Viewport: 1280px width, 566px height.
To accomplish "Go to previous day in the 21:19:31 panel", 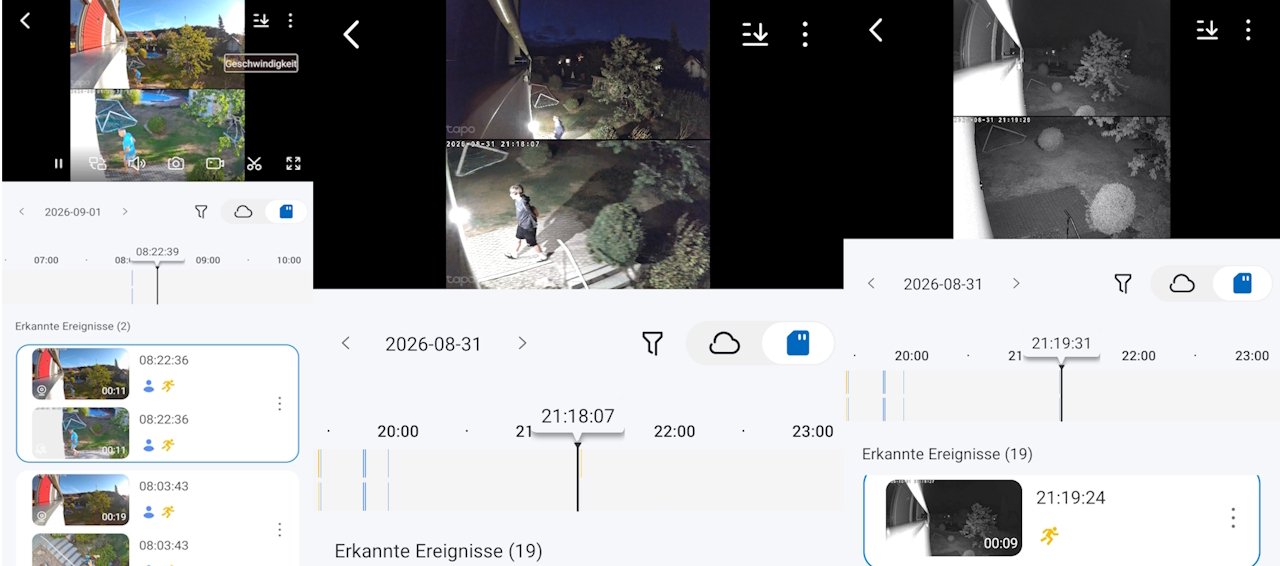I will click(x=871, y=284).
